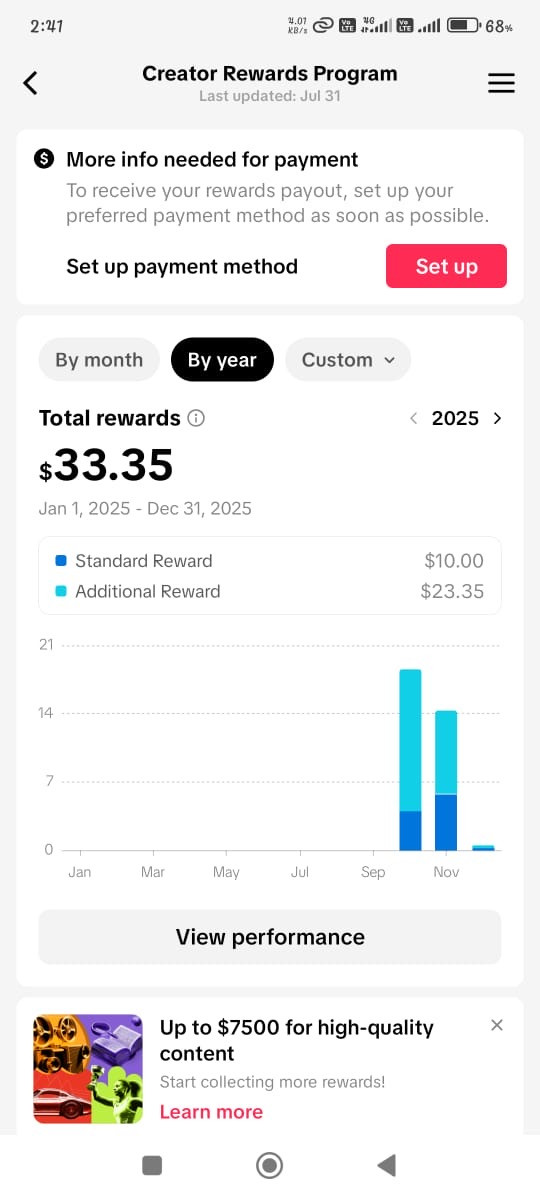Tap the Android home button

click(269, 1165)
